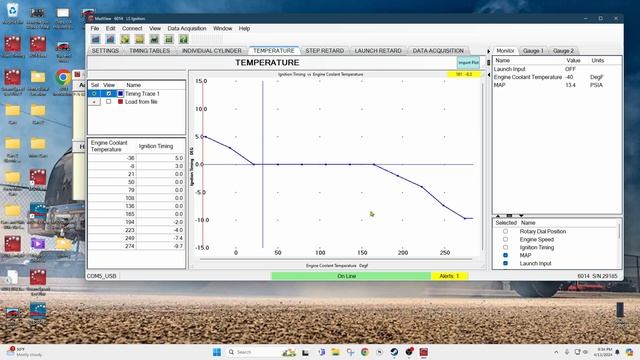Image resolution: width=640 pixels, height=360 pixels.
Task: Click the yellow-green arrow toolbar icon
Action: pos(125,39)
